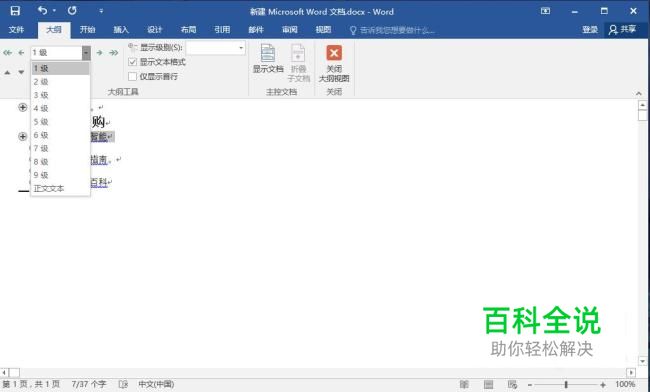
Task: Open the undo history dropdown arrow
Action: (54, 11)
